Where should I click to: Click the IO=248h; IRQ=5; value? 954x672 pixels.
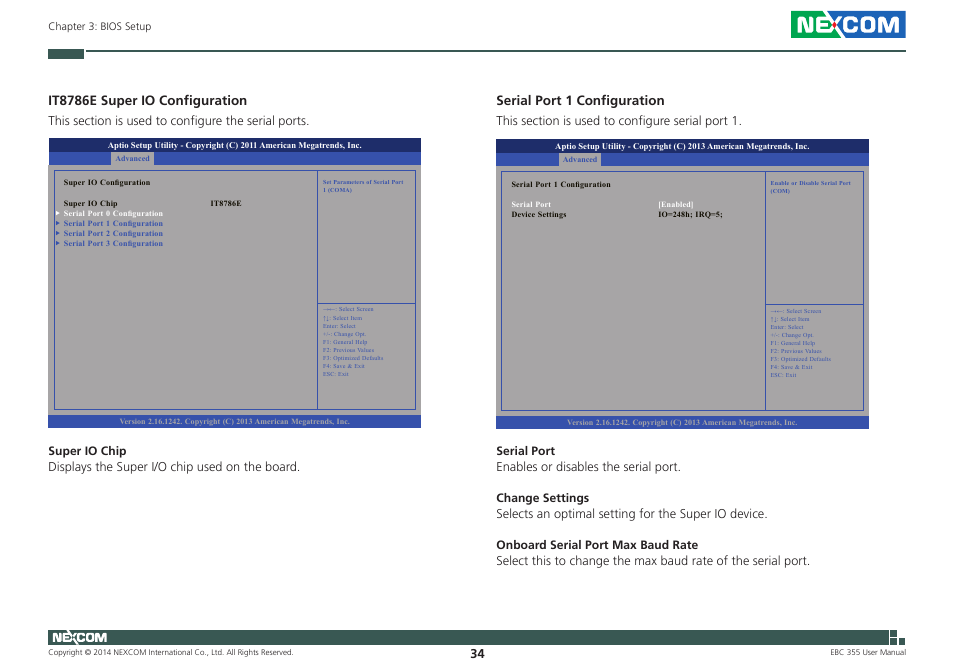click(690, 214)
